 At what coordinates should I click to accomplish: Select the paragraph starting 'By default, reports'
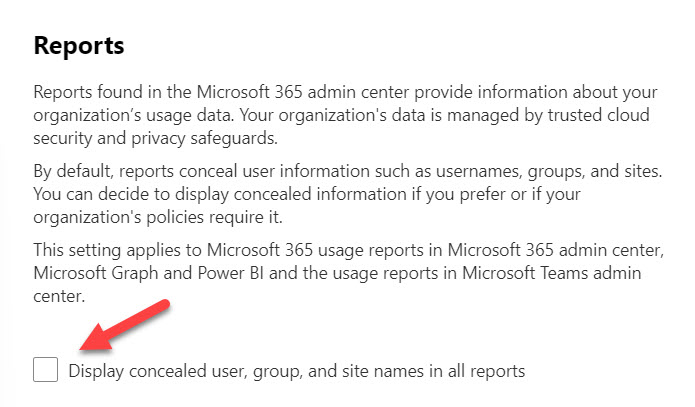pos(348,194)
